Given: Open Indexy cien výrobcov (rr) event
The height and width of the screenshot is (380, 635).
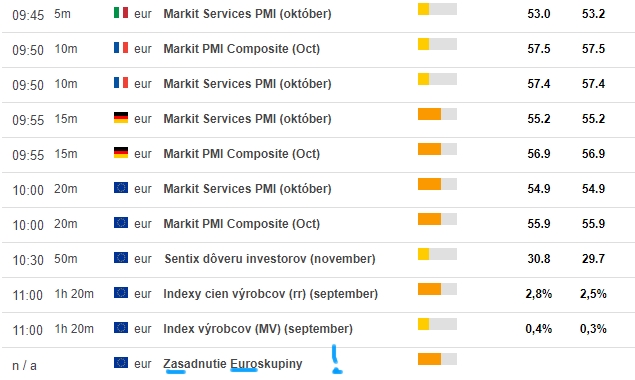Looking at the screenshot, I should pos(271,294).
